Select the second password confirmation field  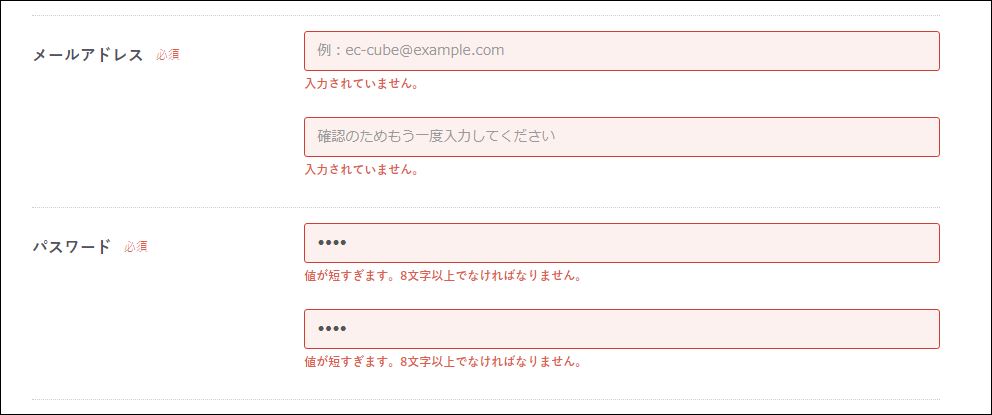click(x=621, y=329)
